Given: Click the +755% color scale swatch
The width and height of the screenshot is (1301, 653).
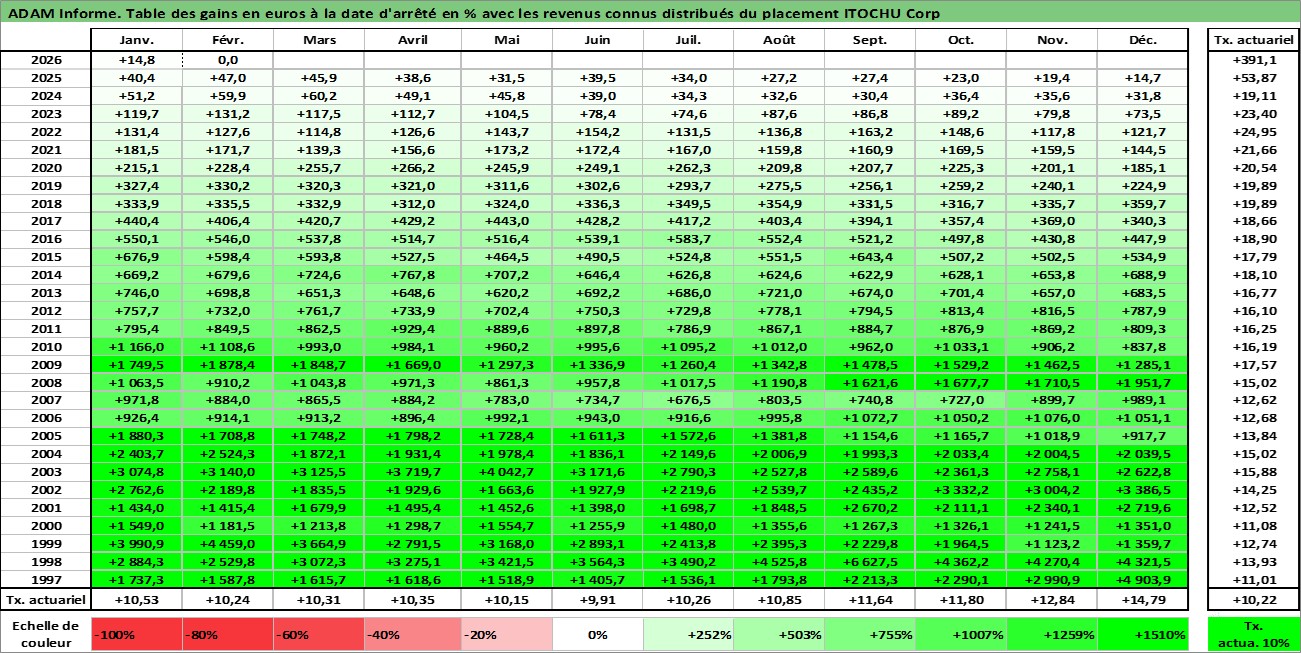Looking at the screenshot, I should coord(870,634).
